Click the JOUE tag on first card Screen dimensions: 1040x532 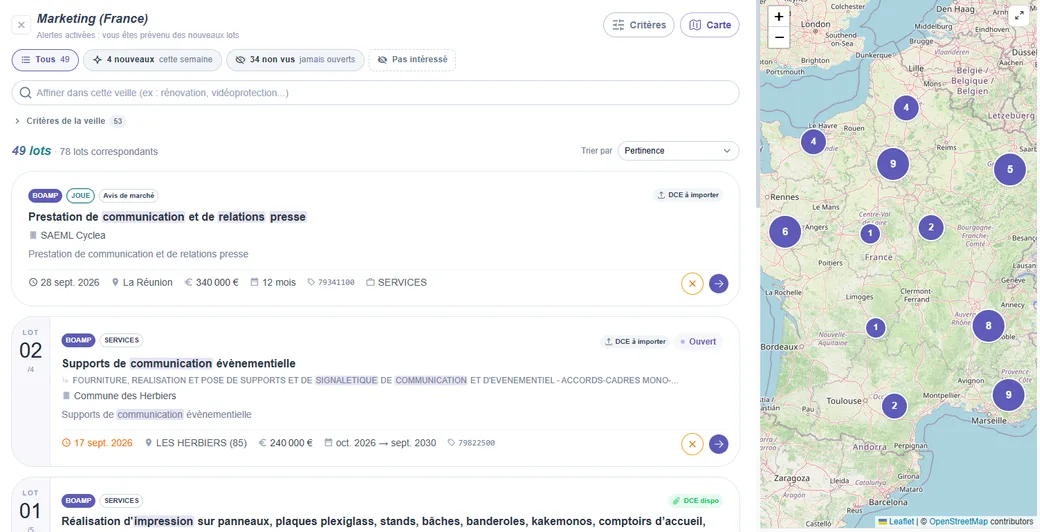[x=80, y=196]
